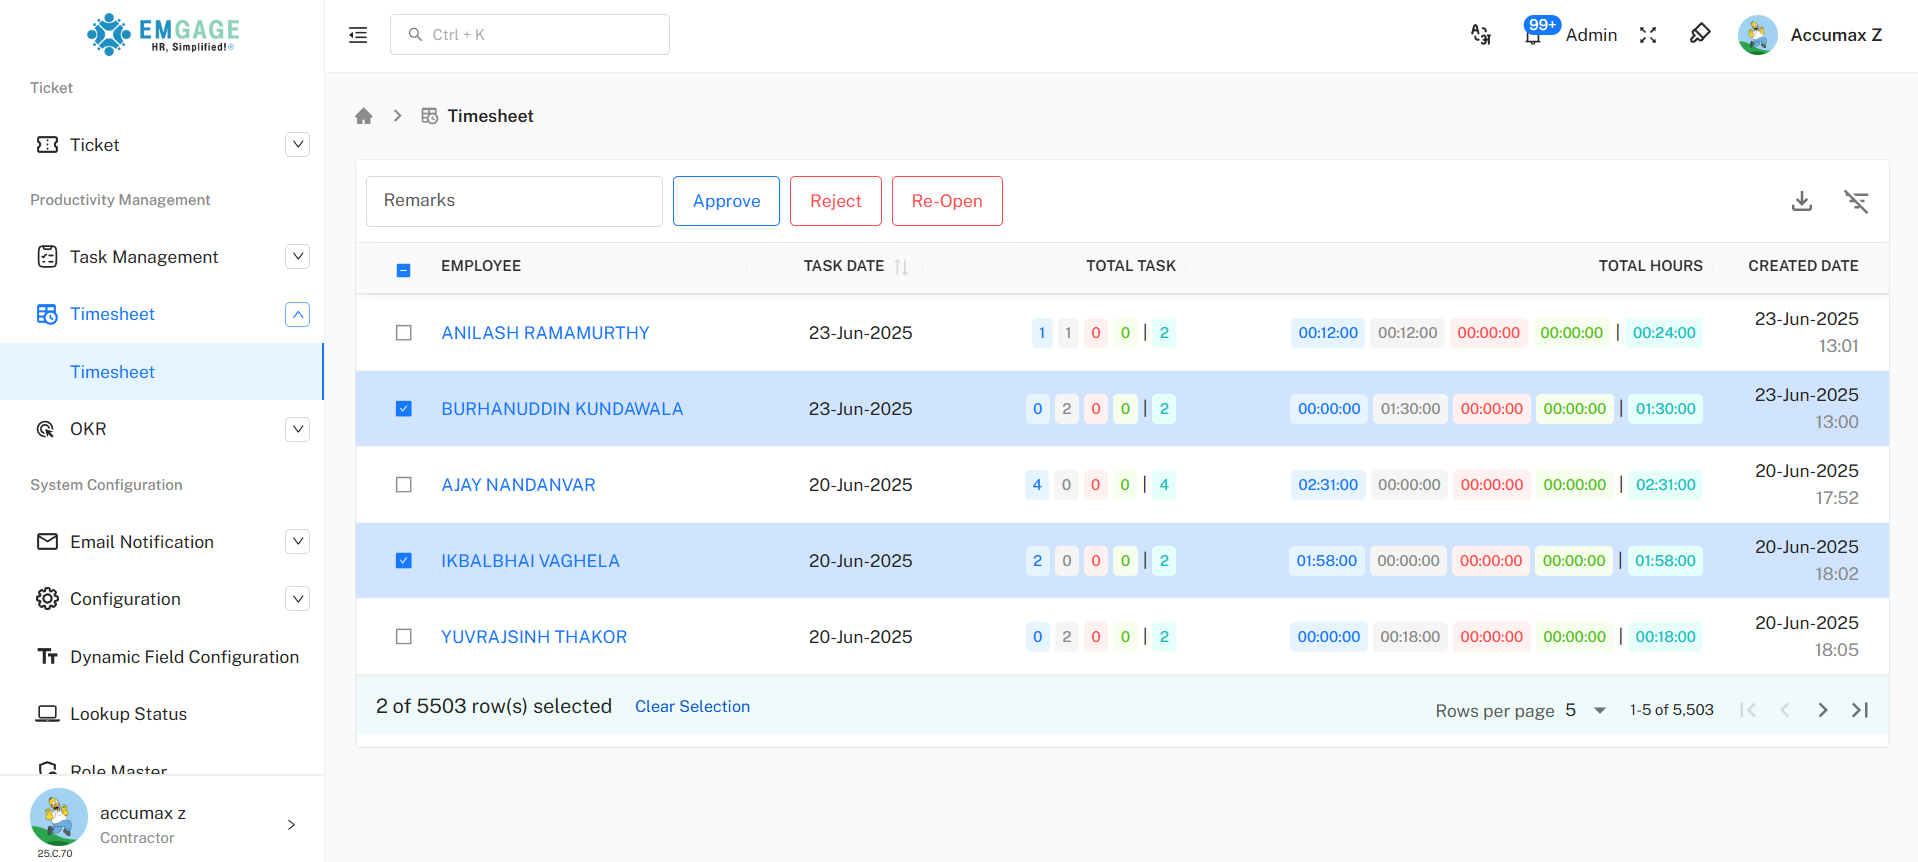This screenshot has width=1918, height=862.
Task: Click the Clear Selection link
Action: point(692,706)
